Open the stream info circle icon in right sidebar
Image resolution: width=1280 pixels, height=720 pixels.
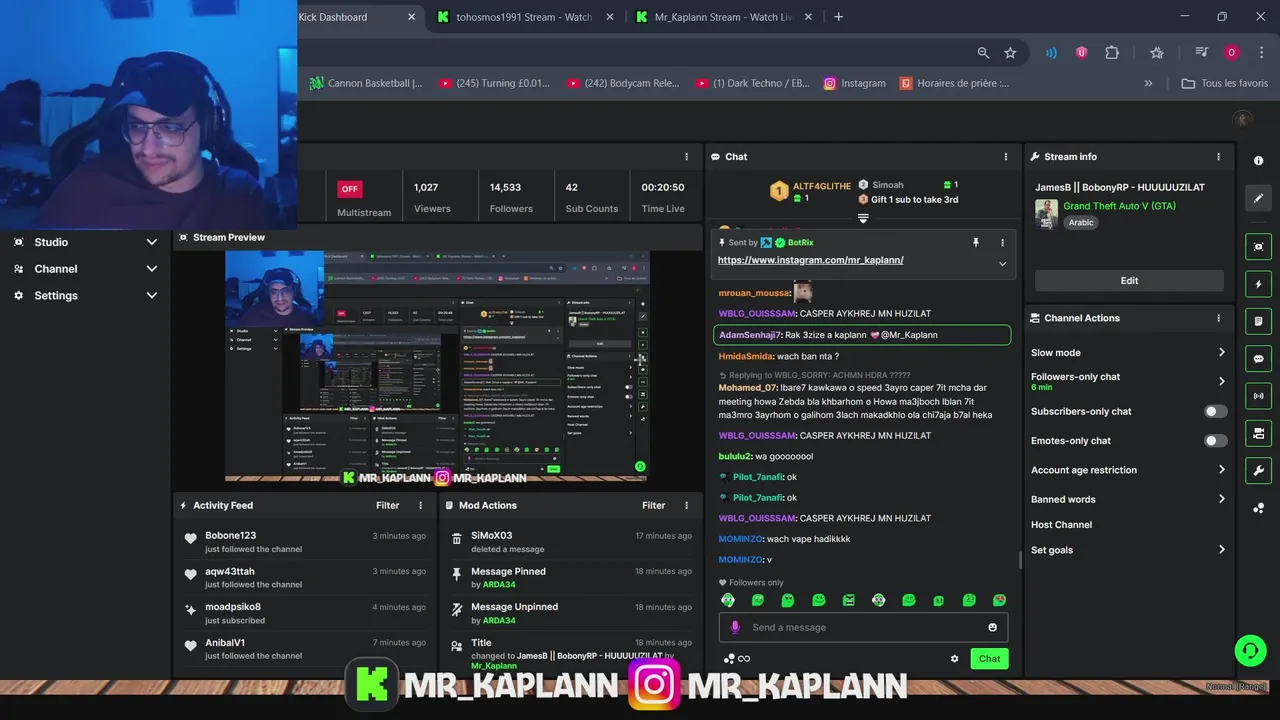(x=1258, y=160)
